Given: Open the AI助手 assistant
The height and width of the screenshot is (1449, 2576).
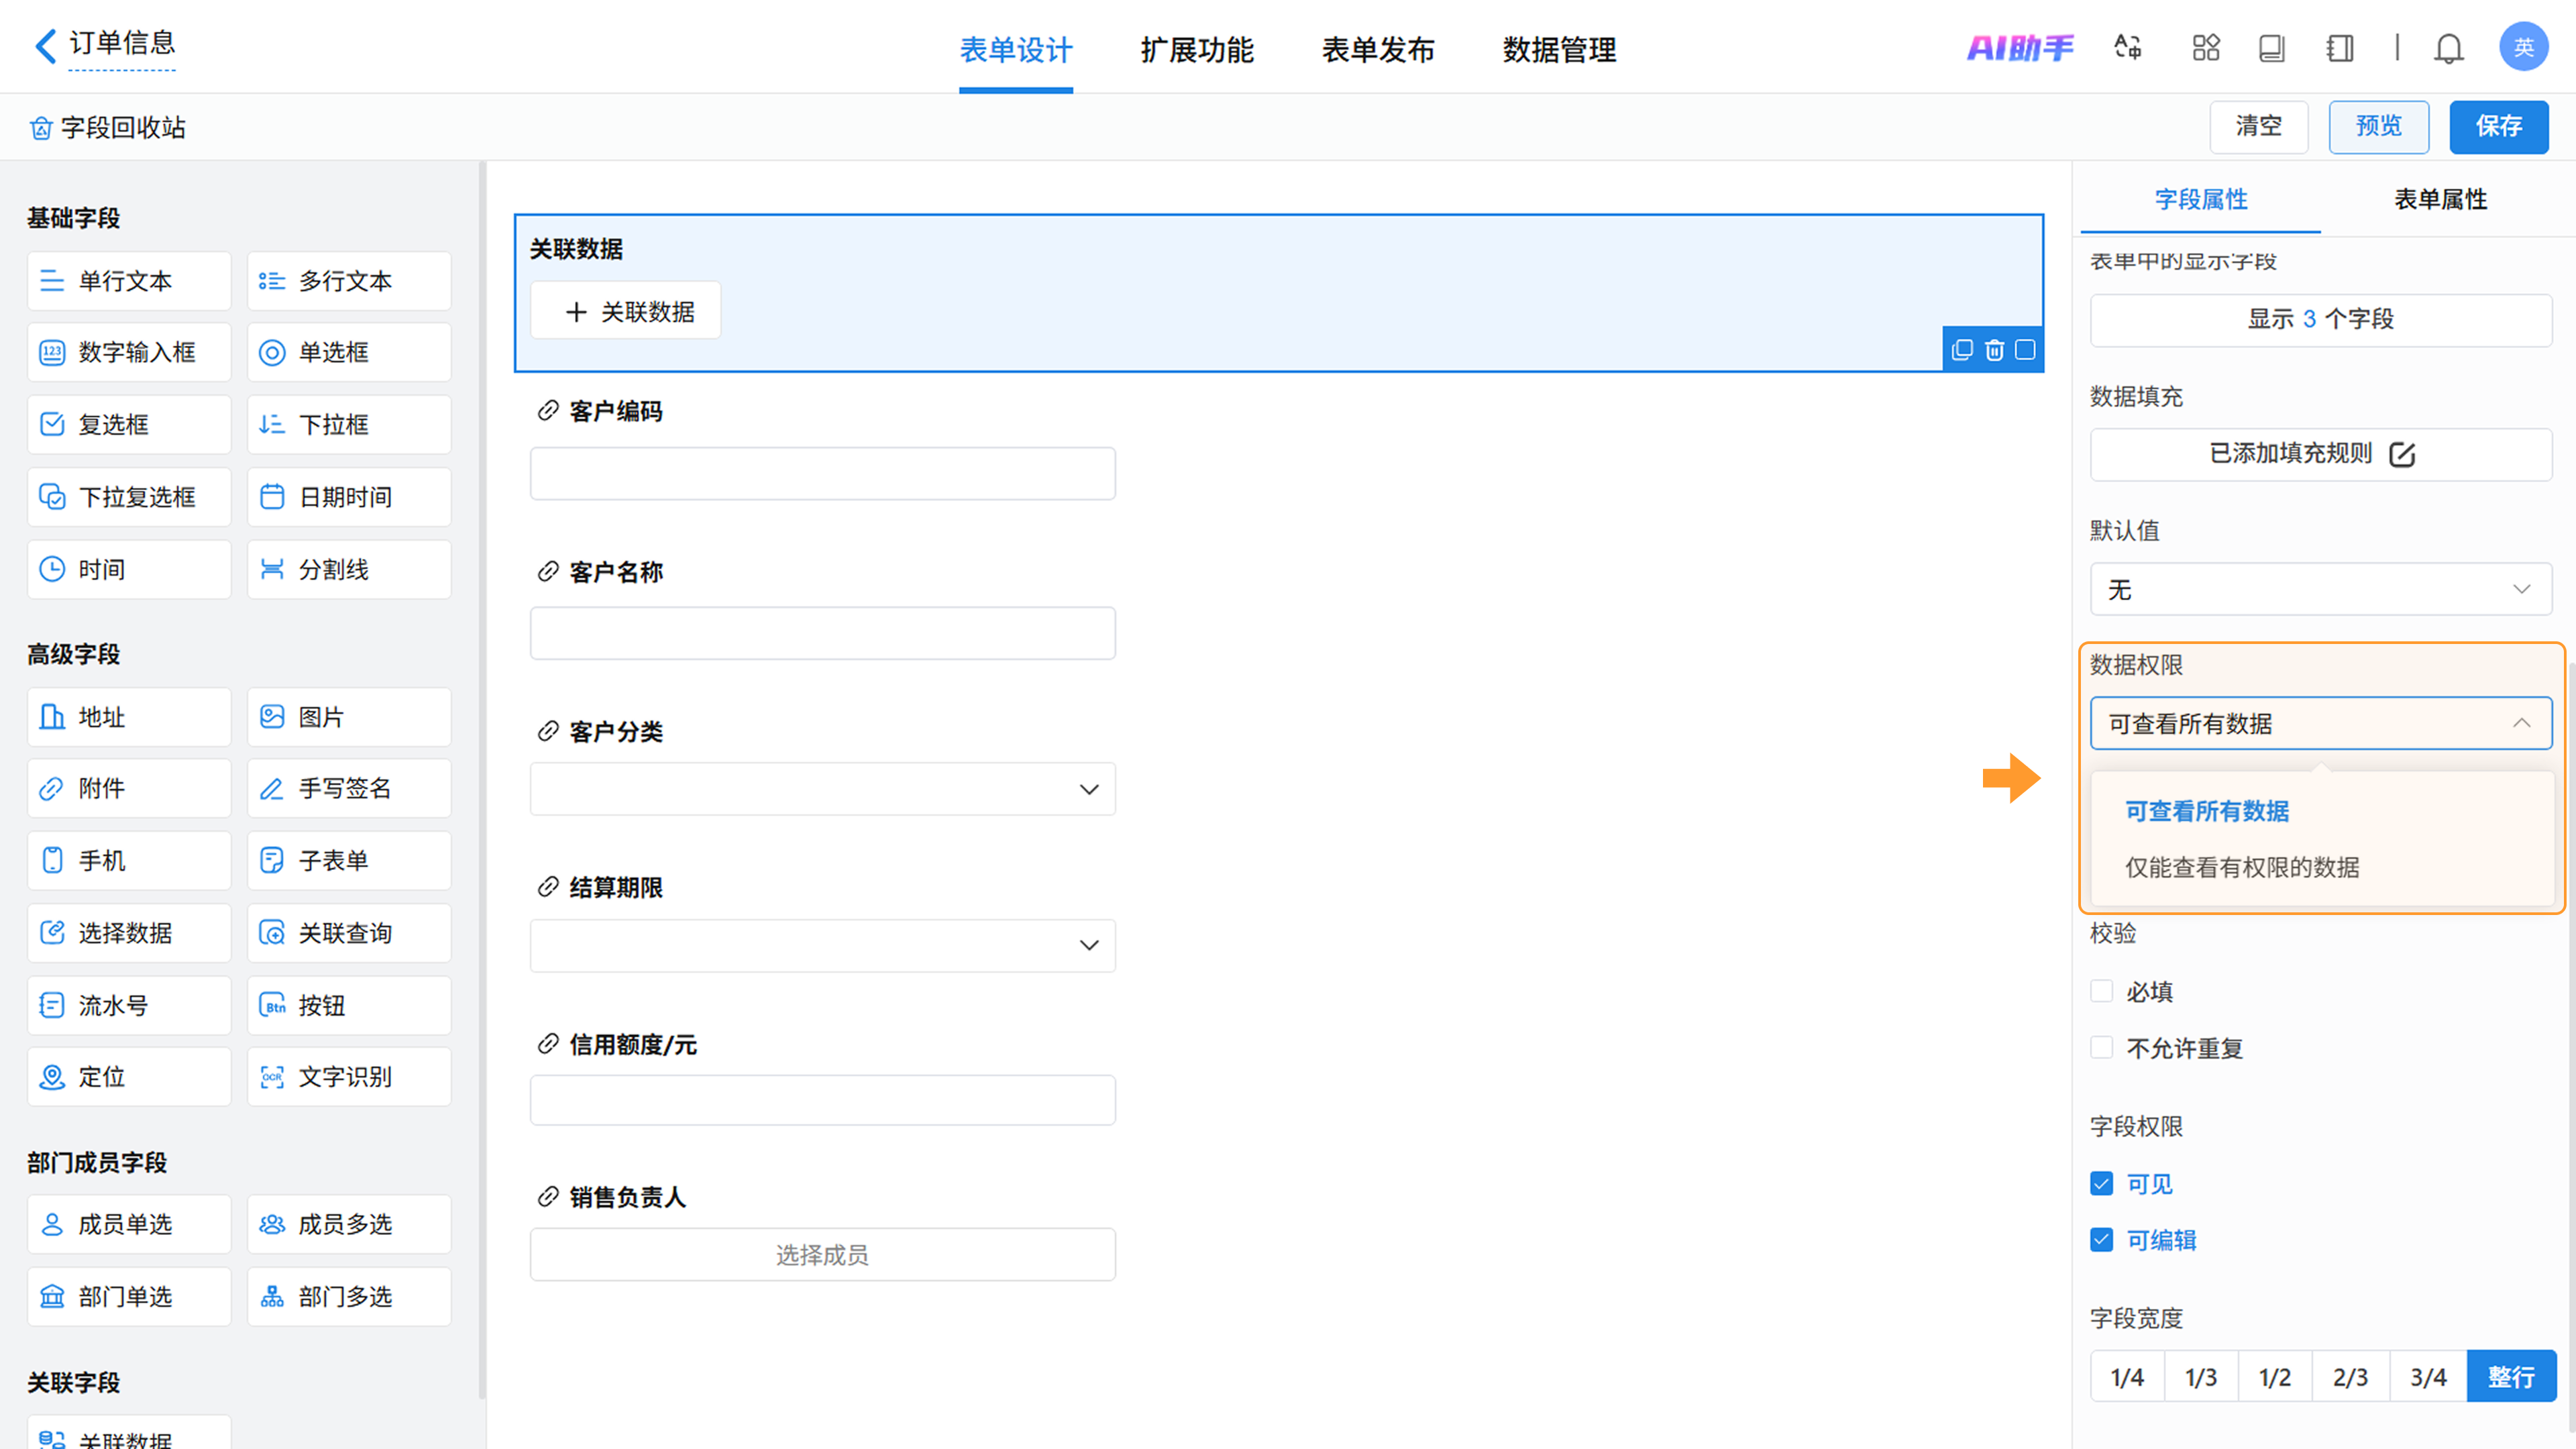Looking at the screenshot, I should coord(2019,47).
